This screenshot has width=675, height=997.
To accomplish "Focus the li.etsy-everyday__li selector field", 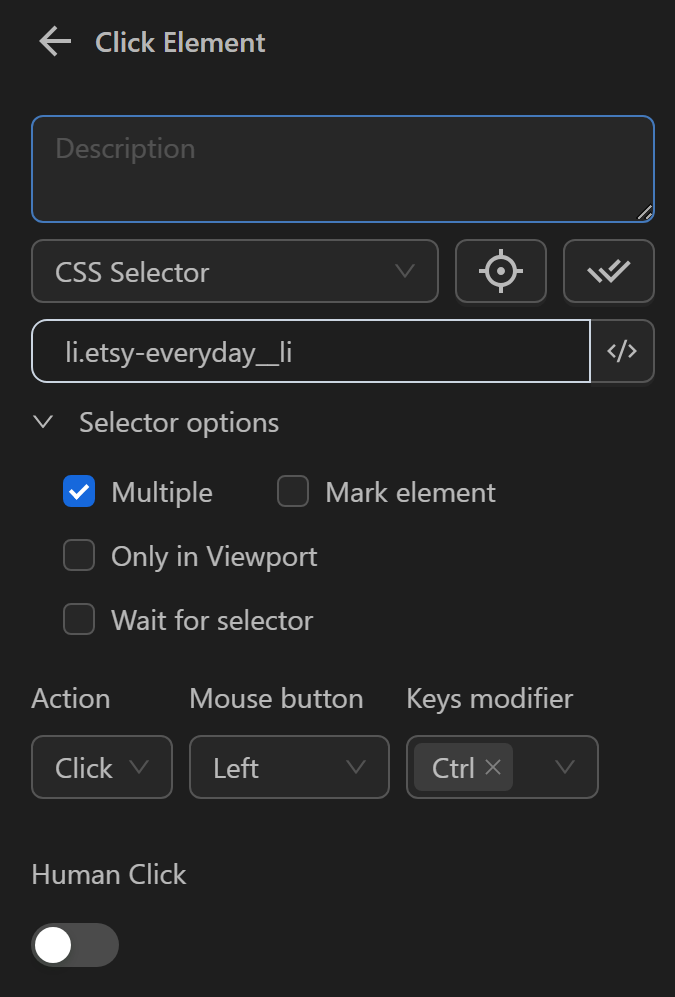I will (x=300, y=351).
